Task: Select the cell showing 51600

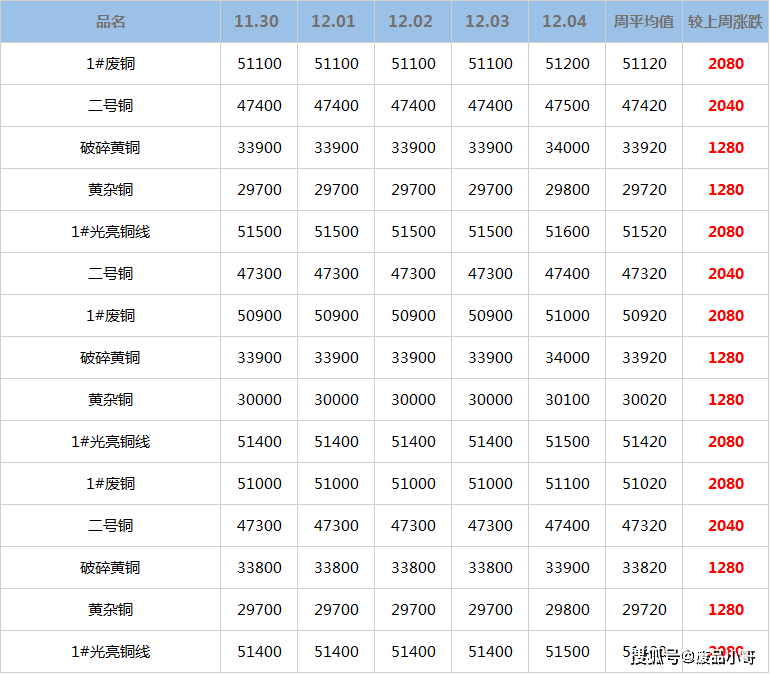Action: (x=567, y=231)
